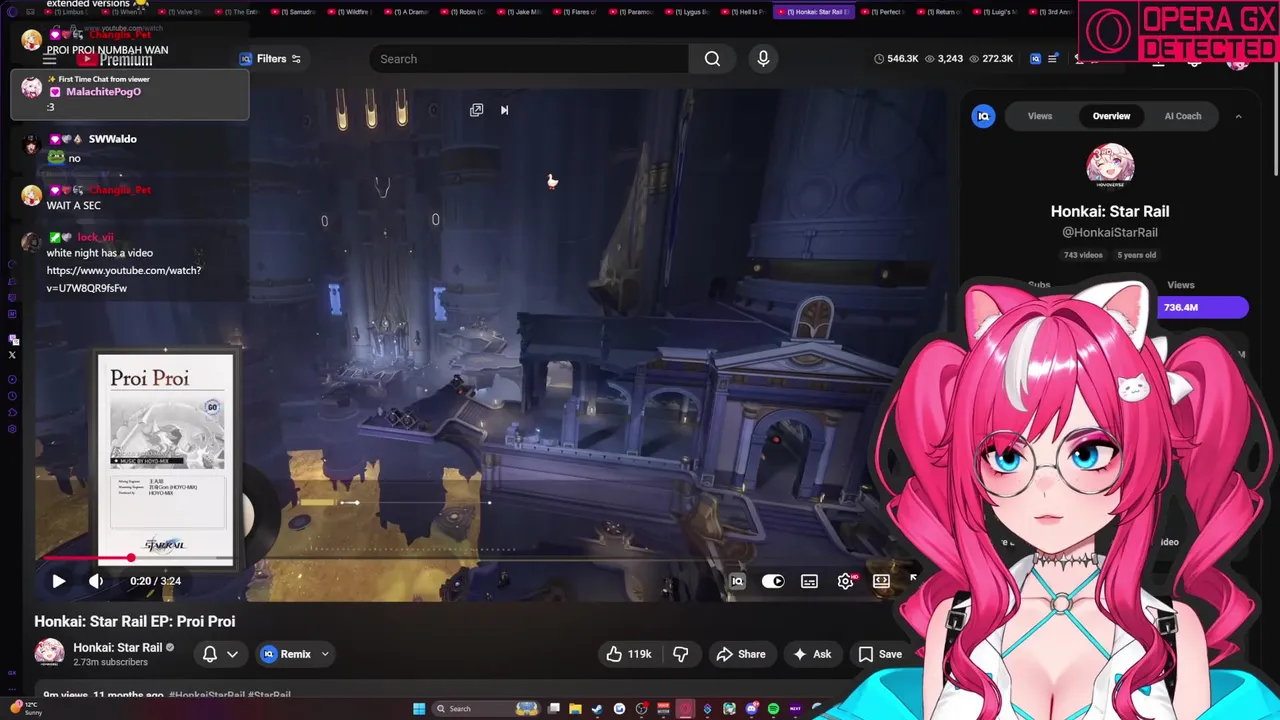Screen dimensions: 1280x720
Task: Click X (Twitter) icon in Opera sidebar
Action: [x=12, y=355]
